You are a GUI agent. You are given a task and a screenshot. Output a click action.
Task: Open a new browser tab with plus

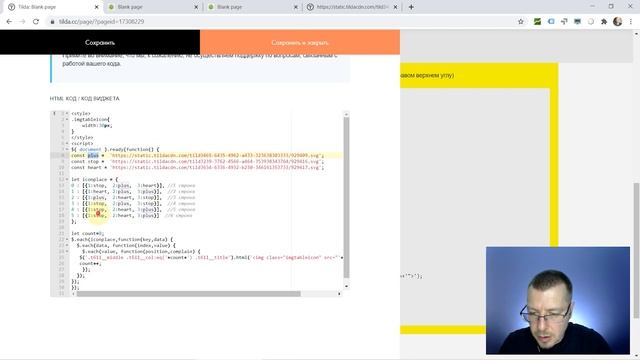[x=411, y=7]
